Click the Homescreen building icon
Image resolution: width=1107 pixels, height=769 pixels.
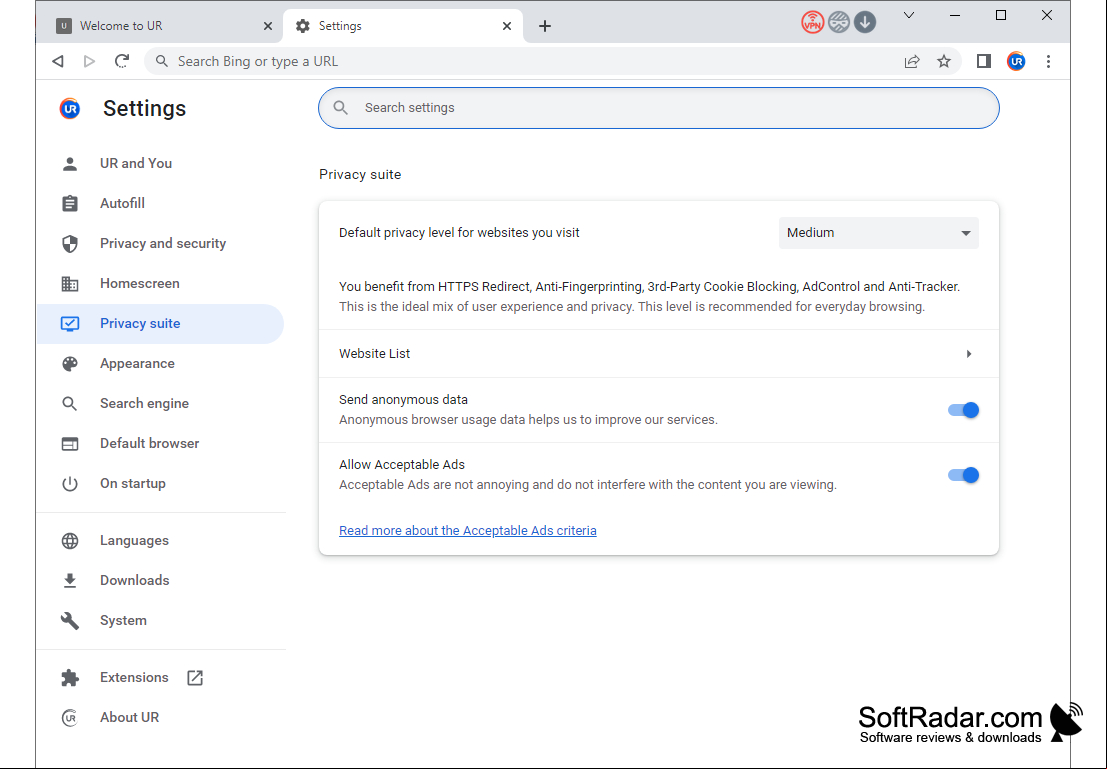pyautogui.click(x=70, y=284)
